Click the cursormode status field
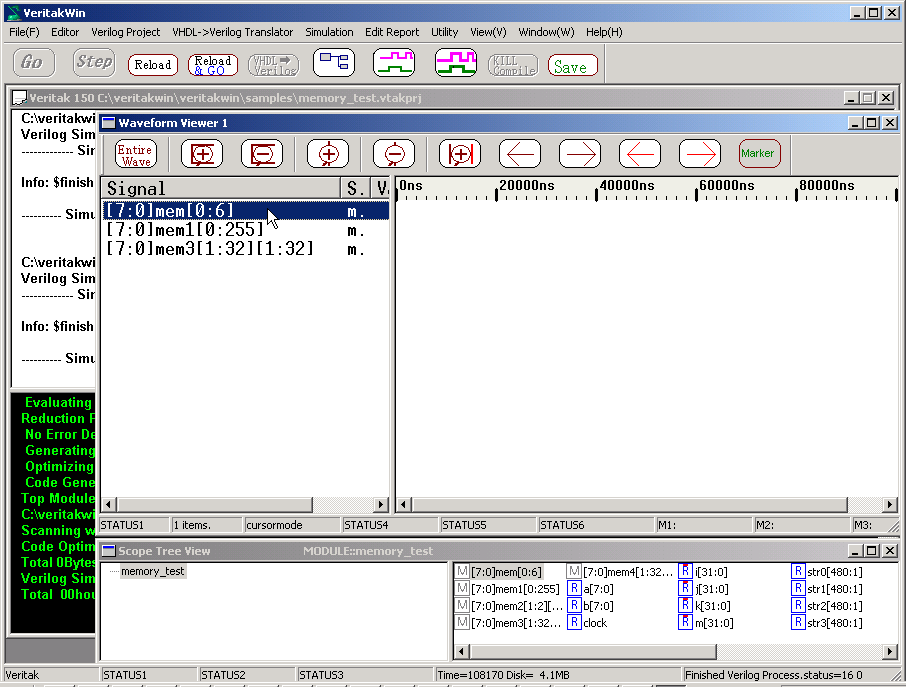 pyautogui.click(x=291, y=525)
